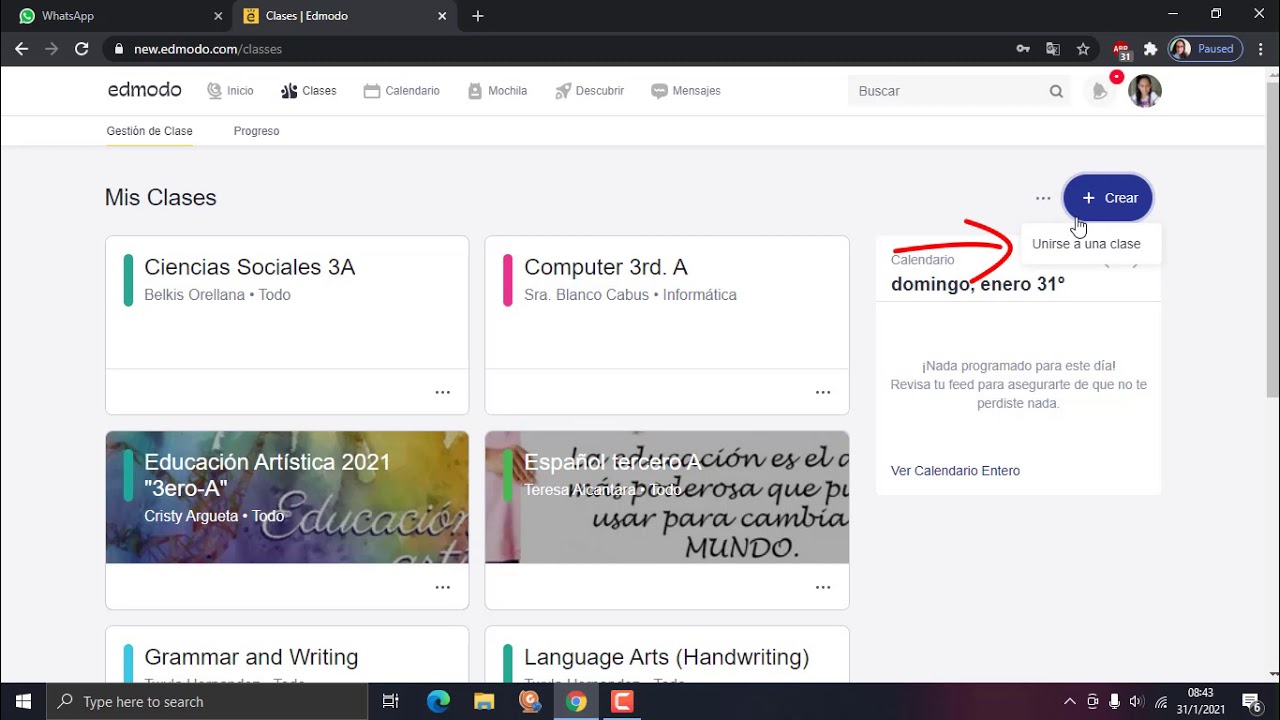Open Grammar and Writing class
The width and height of the screenshot is (1280, 720).
[251, 657]
